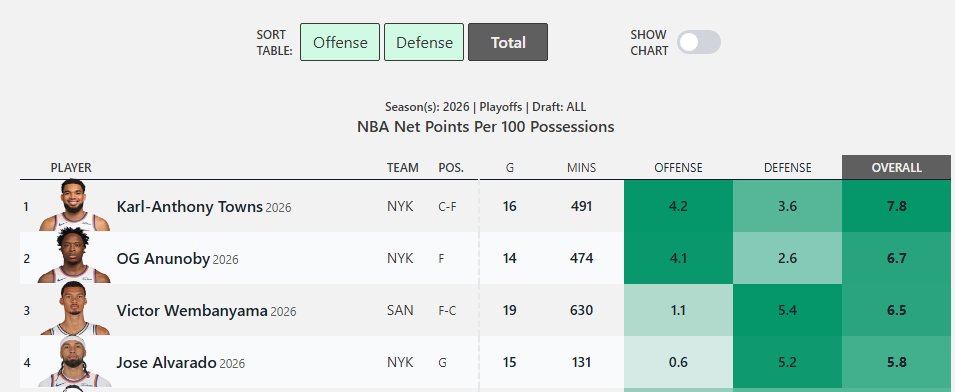
Task: Click Karl-Anthony Towns headshot photo
Action: 74,205
